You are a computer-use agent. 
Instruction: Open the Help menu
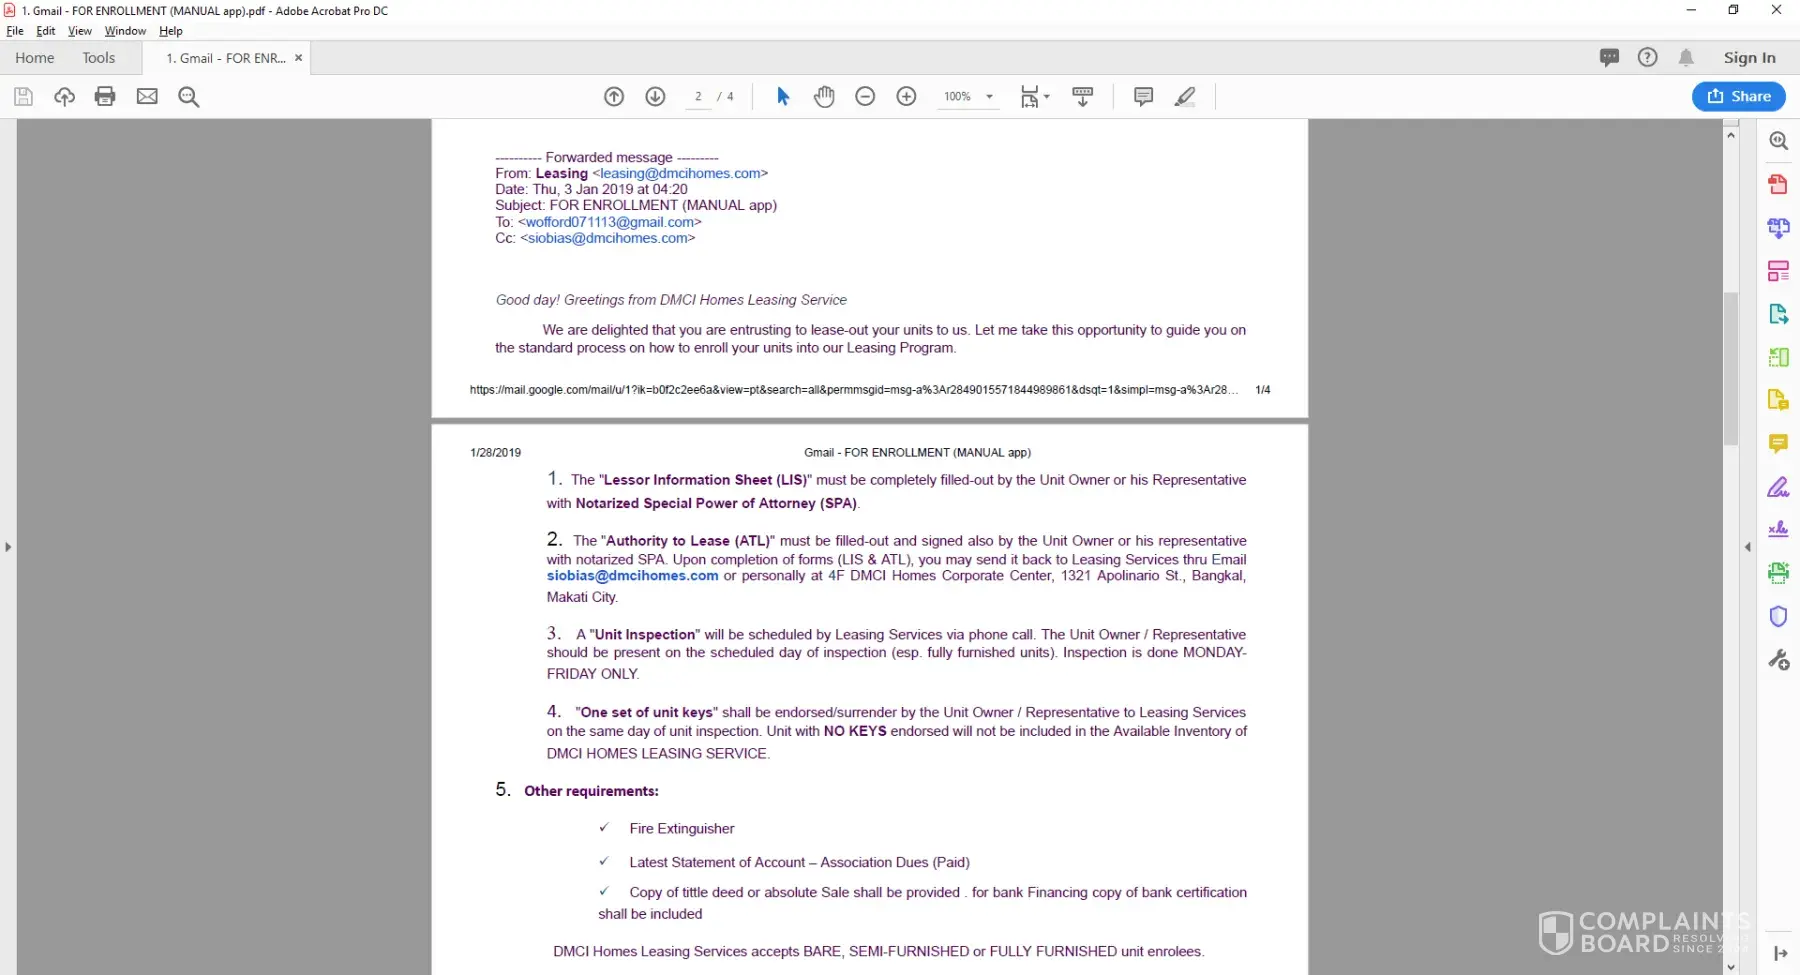click(171, 31)
